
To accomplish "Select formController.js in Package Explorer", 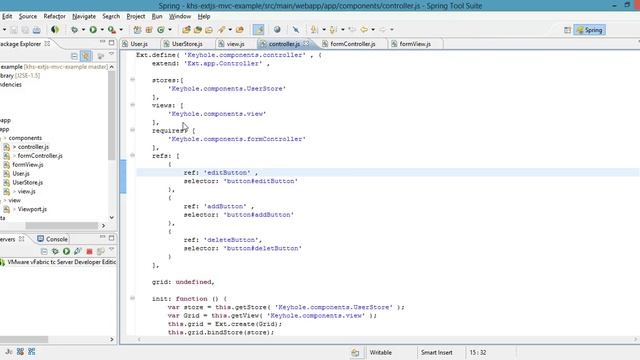I will (x=40, y=156).
